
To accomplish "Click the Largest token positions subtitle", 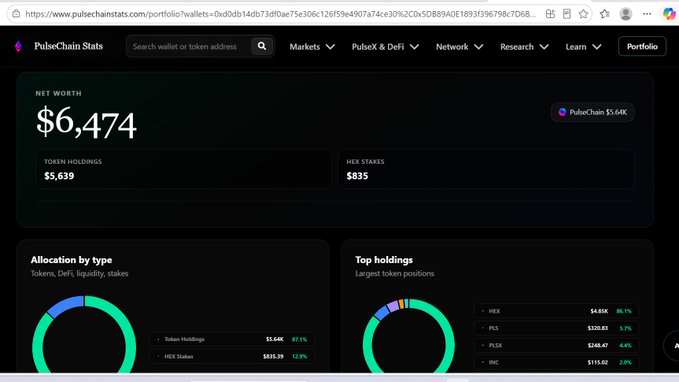I will (x=394, y=273).
